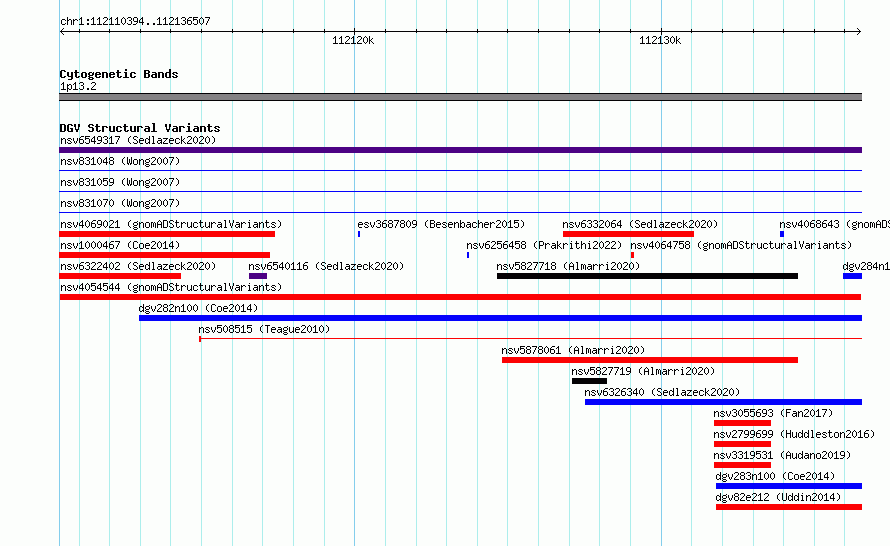The width and height of the screenshot is (890, 546).
Task: Click the Cytogenetic Bands track title
Action: coord(119,74)
